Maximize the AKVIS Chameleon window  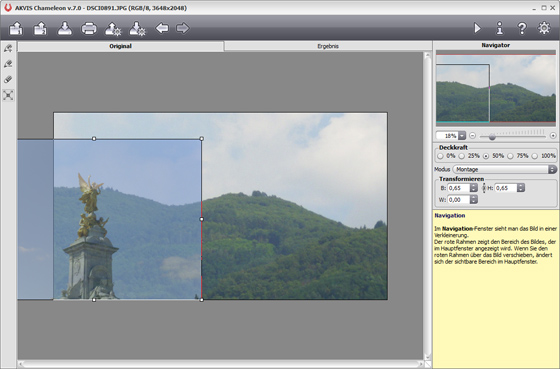click(x=544, y=8)
